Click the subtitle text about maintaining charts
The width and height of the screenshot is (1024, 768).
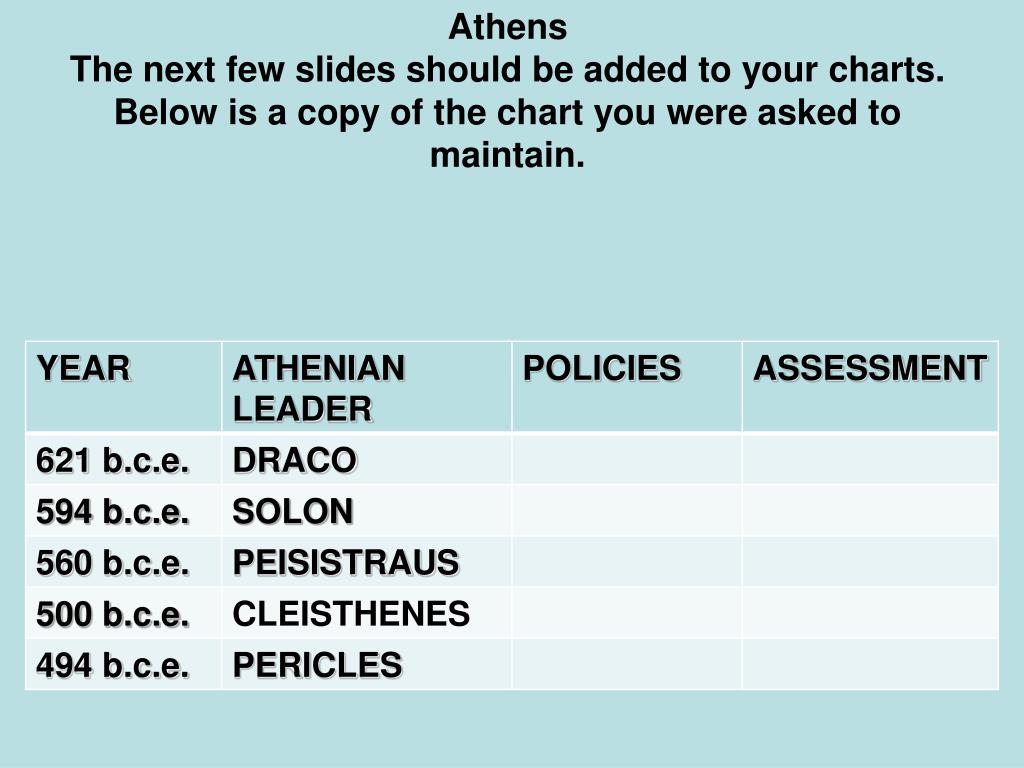click(507, 112)
